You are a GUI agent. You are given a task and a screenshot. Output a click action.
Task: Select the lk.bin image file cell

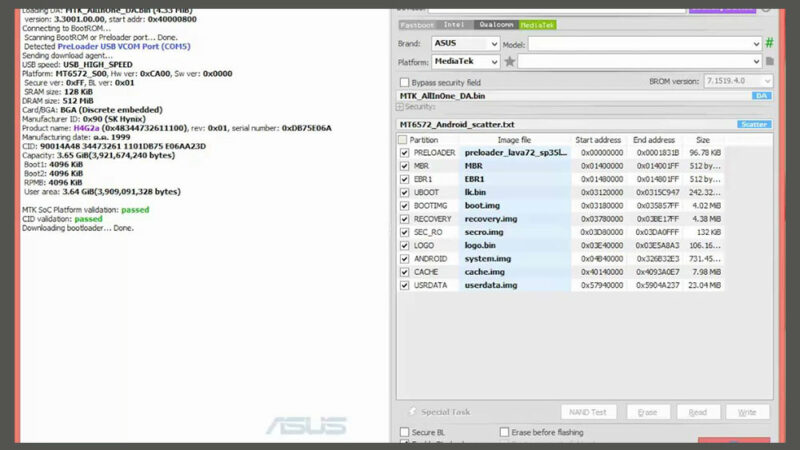[x=515, y=192]
